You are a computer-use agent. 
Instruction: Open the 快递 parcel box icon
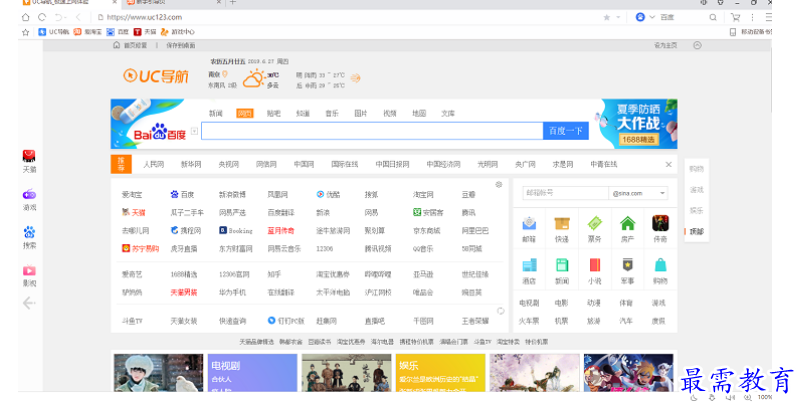tap(562, 223)
